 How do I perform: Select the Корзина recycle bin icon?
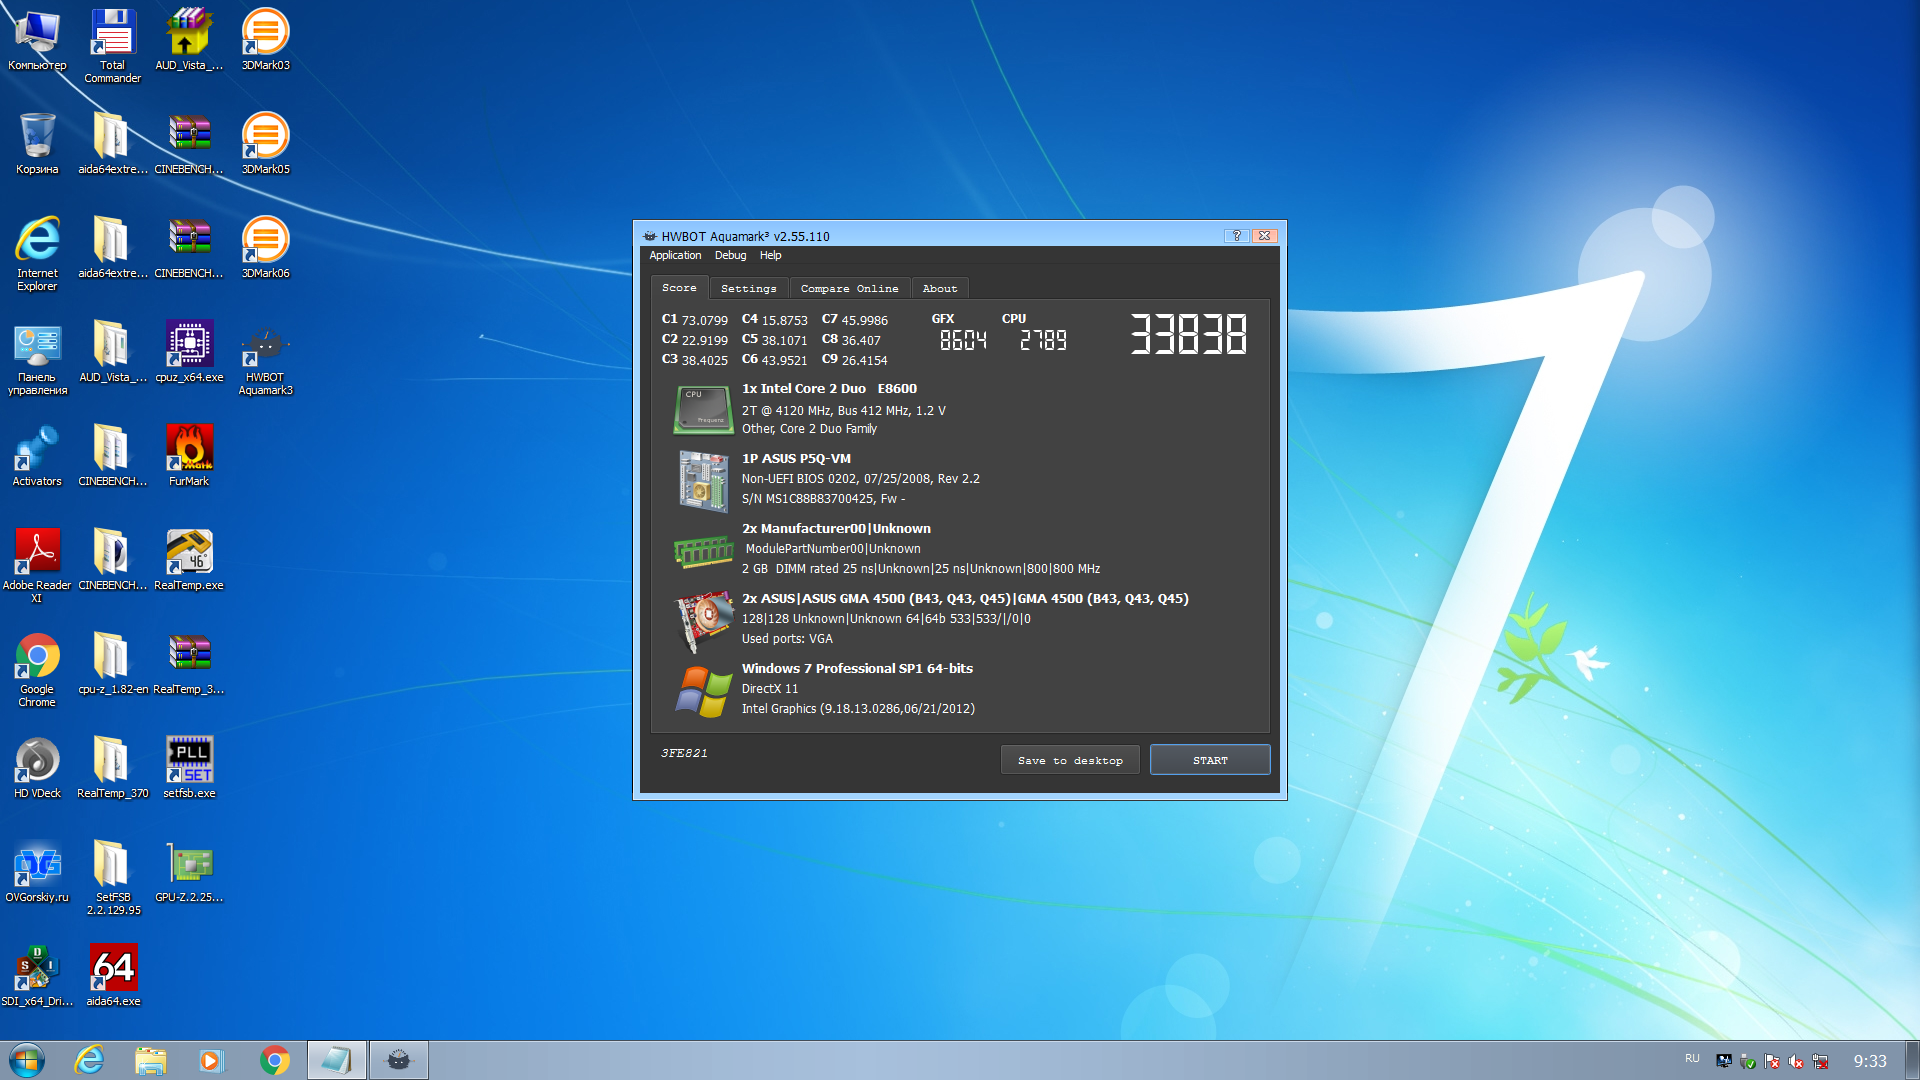[x=37, y=144]
